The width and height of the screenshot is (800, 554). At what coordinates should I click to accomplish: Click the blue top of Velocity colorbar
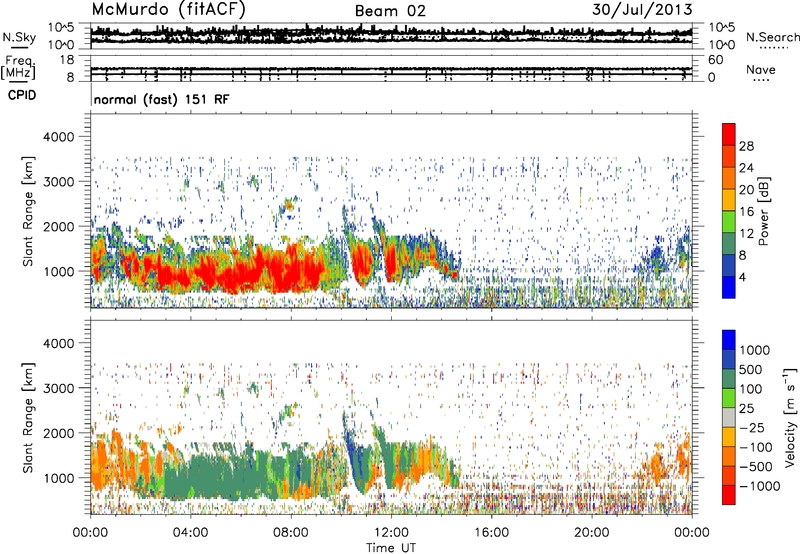click(x=729, y=340)
